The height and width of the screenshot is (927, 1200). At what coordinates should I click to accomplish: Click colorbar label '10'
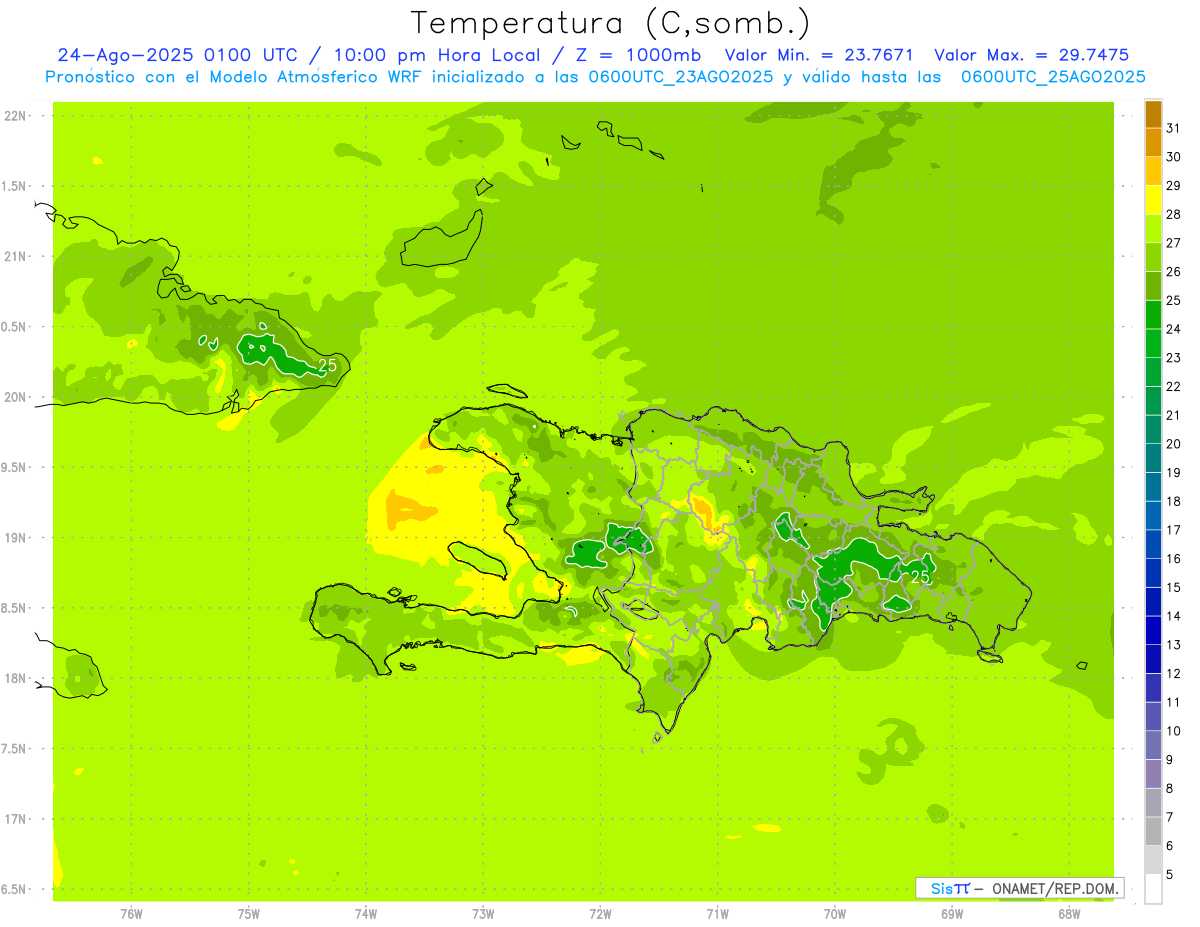tap(1175, 731)
